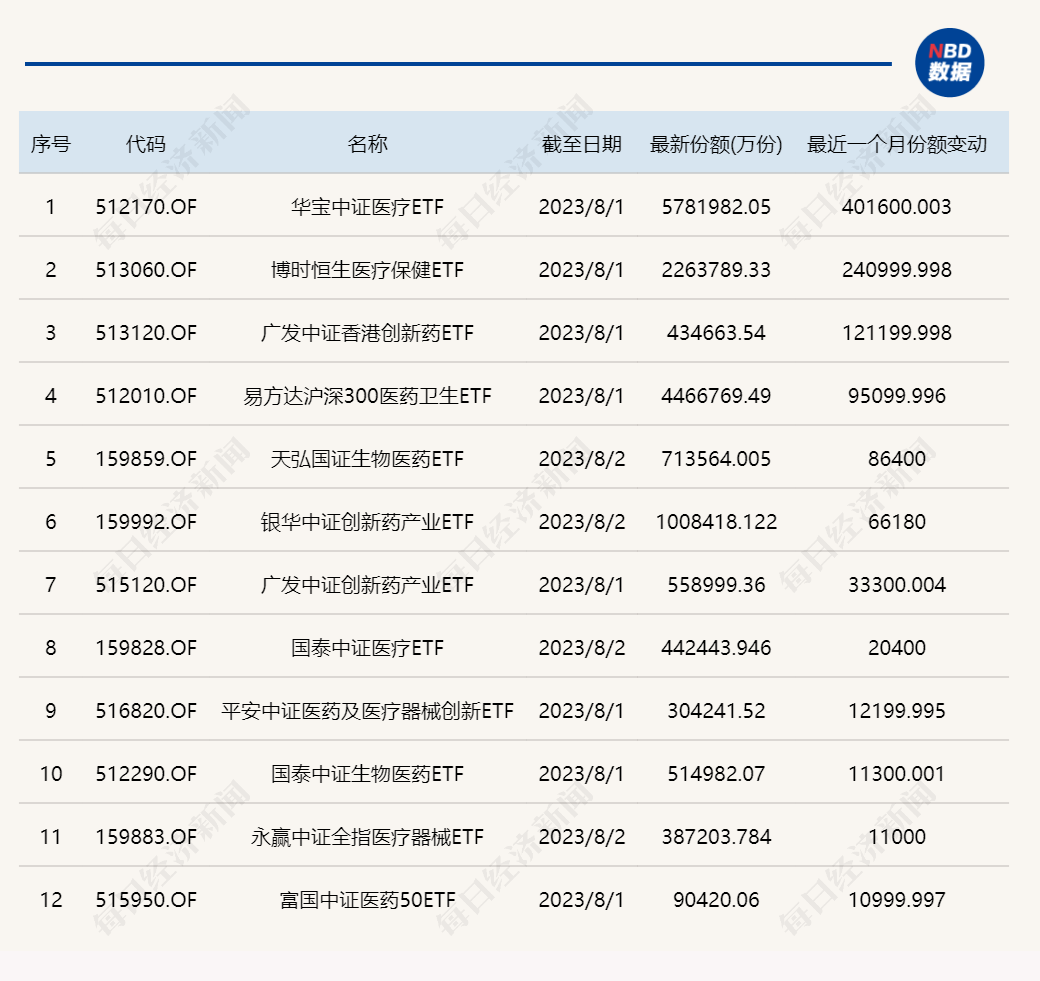Viewport: 1040px width, 981px height.
Task: Click code 159859.OF
Action: point(146,459)
